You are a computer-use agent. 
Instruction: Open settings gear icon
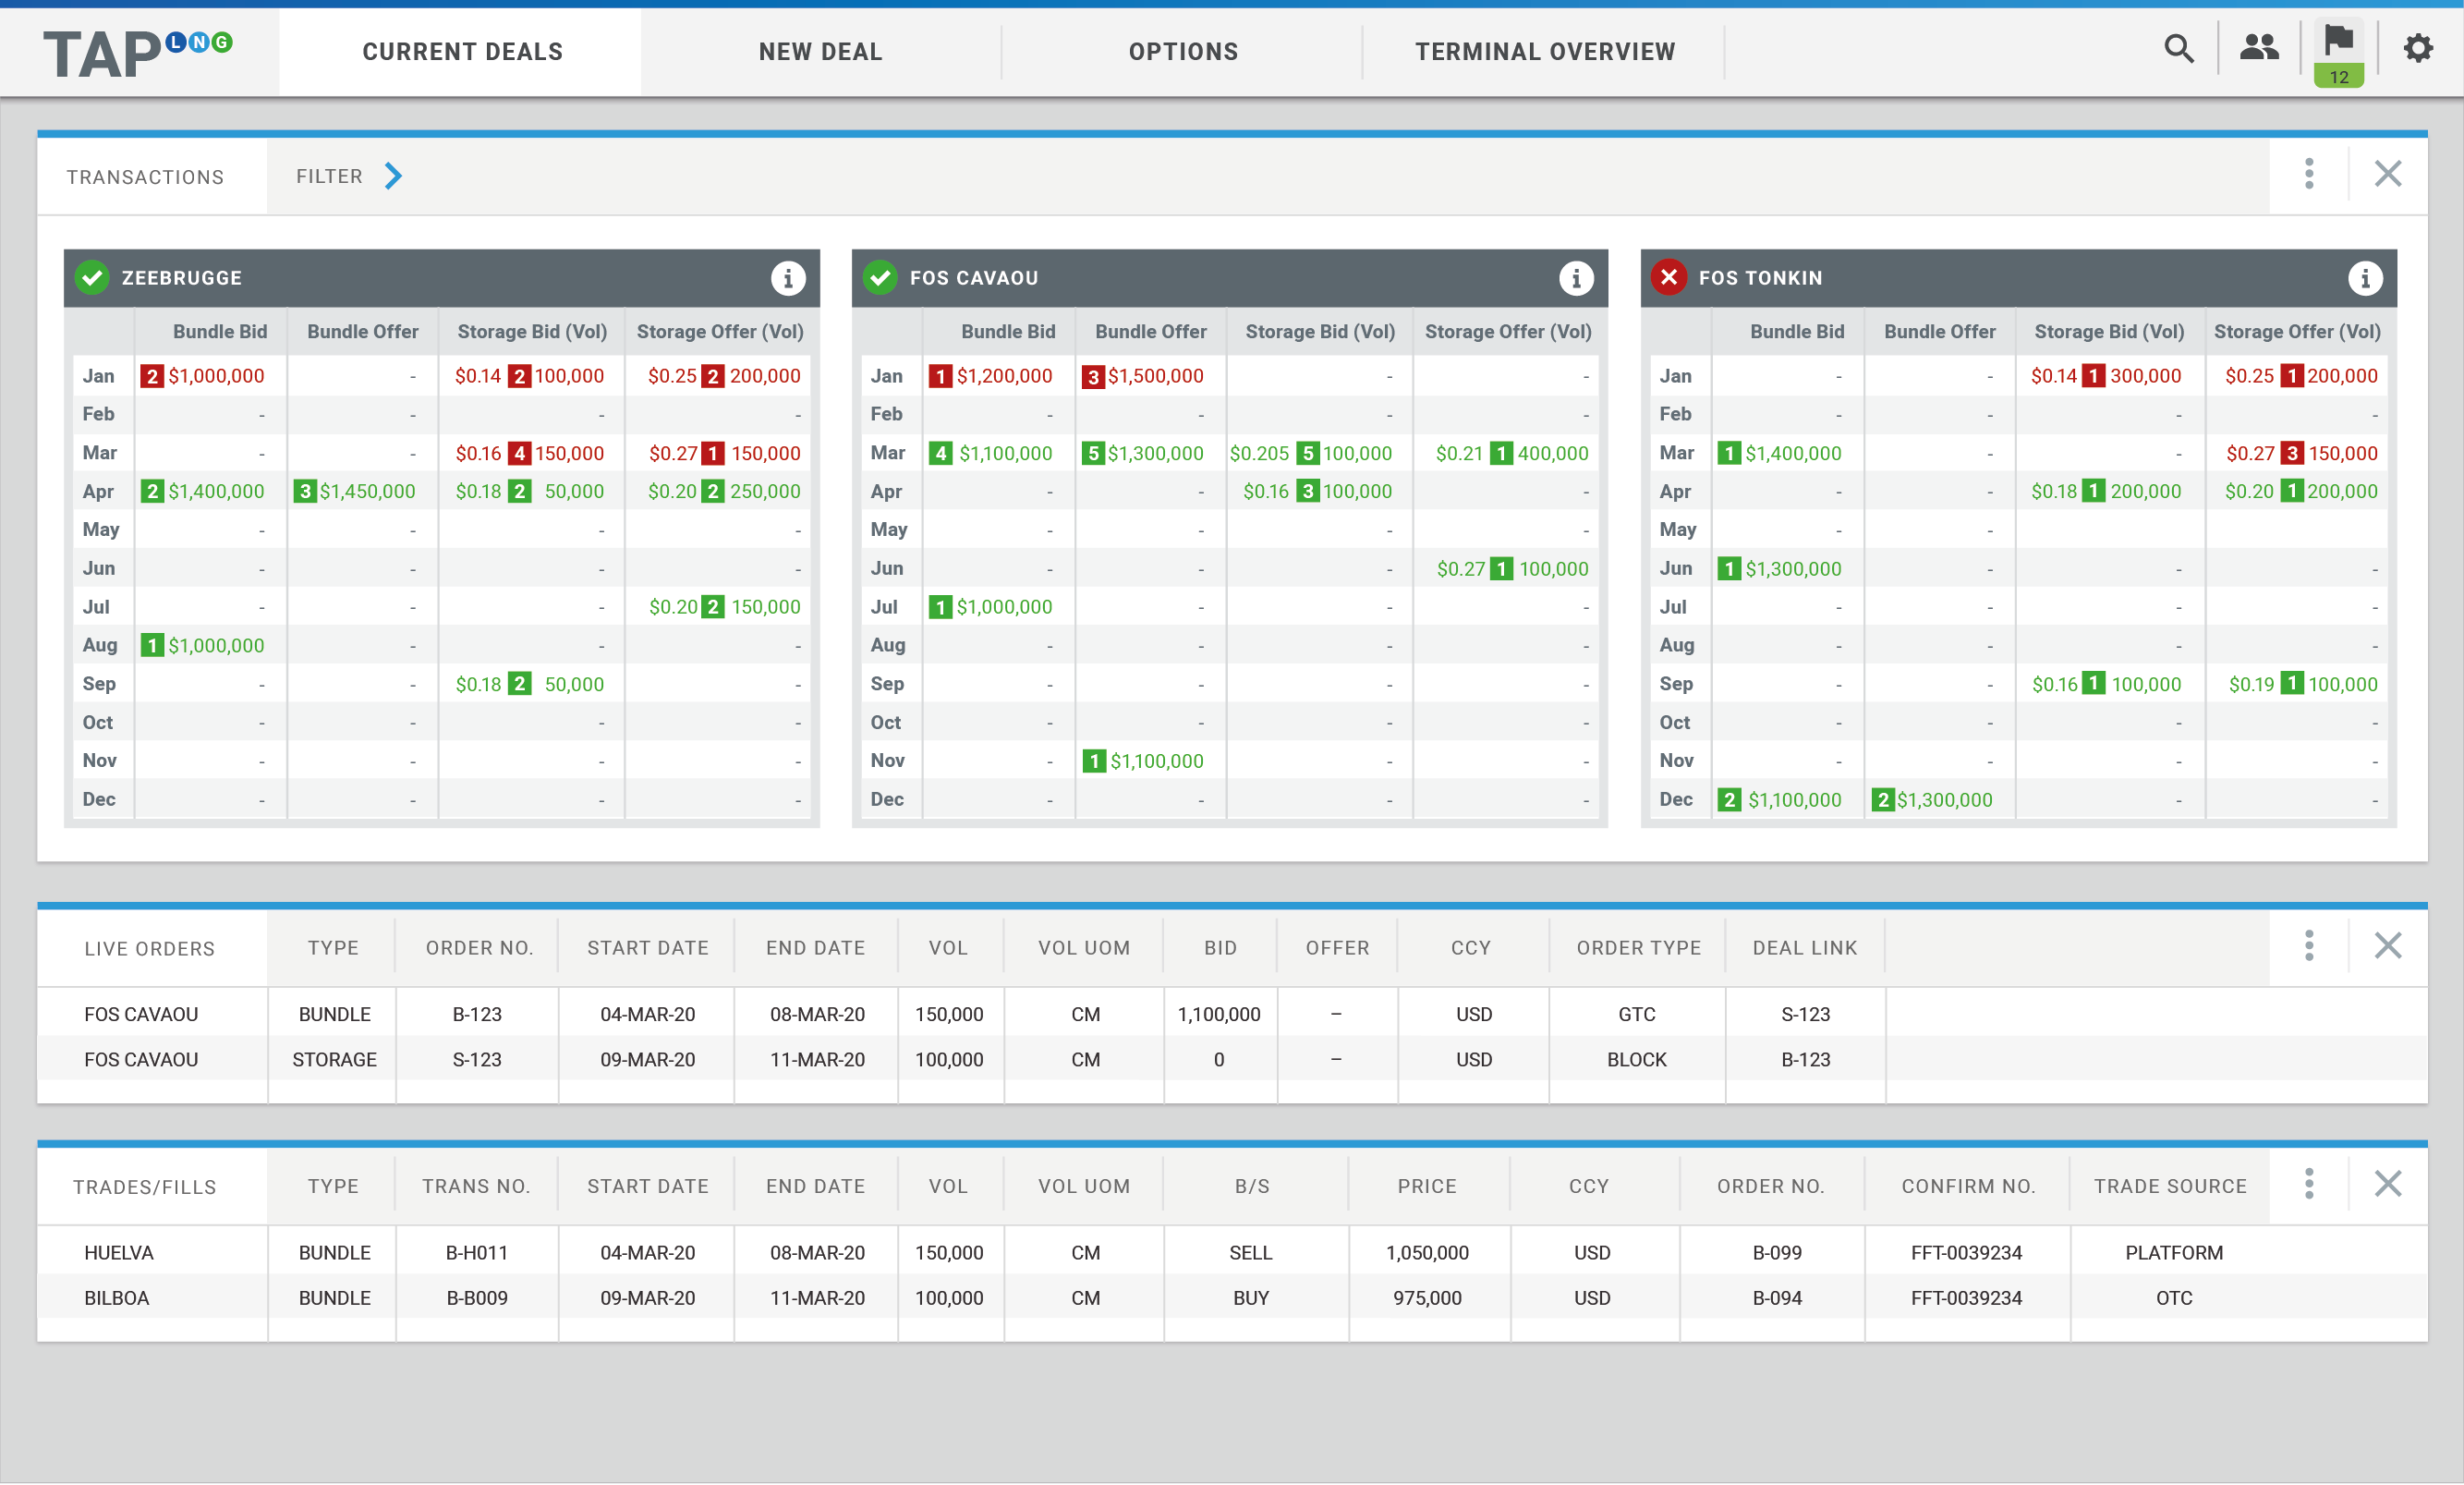tap(2417, 48)
